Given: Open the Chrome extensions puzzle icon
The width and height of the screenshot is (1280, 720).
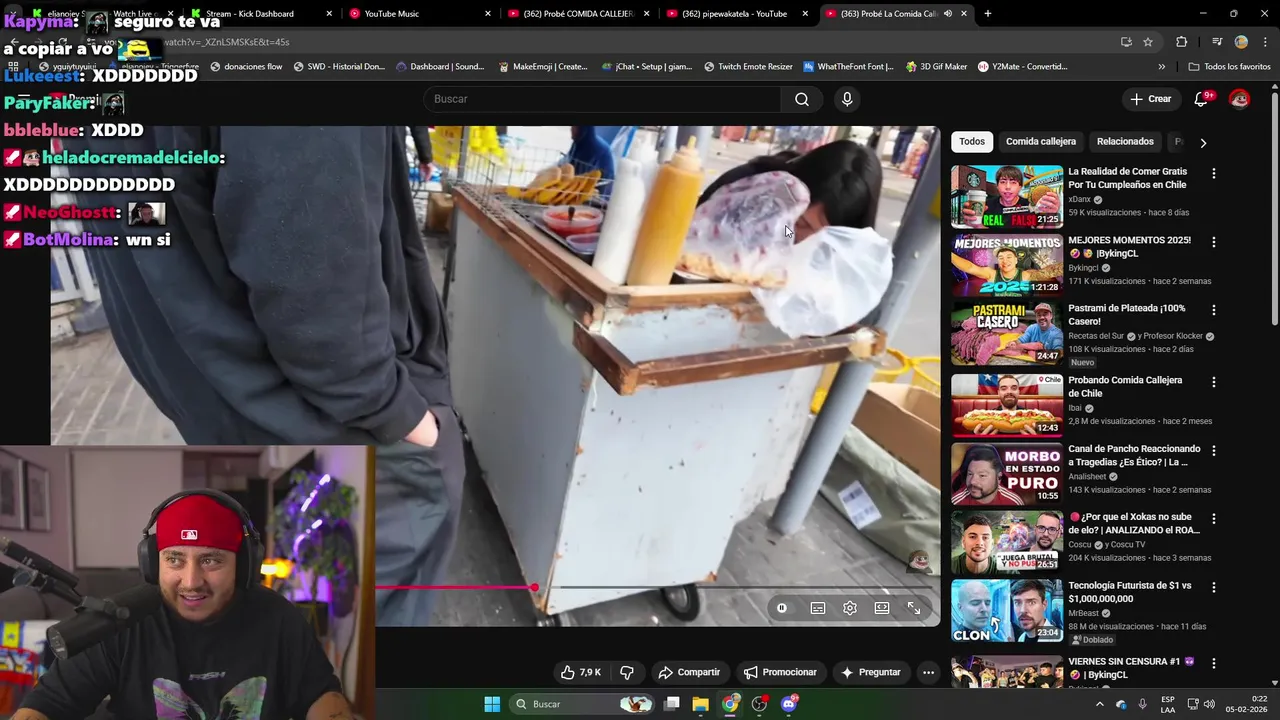Looking at the screenshot, I should click(1182, 42).
